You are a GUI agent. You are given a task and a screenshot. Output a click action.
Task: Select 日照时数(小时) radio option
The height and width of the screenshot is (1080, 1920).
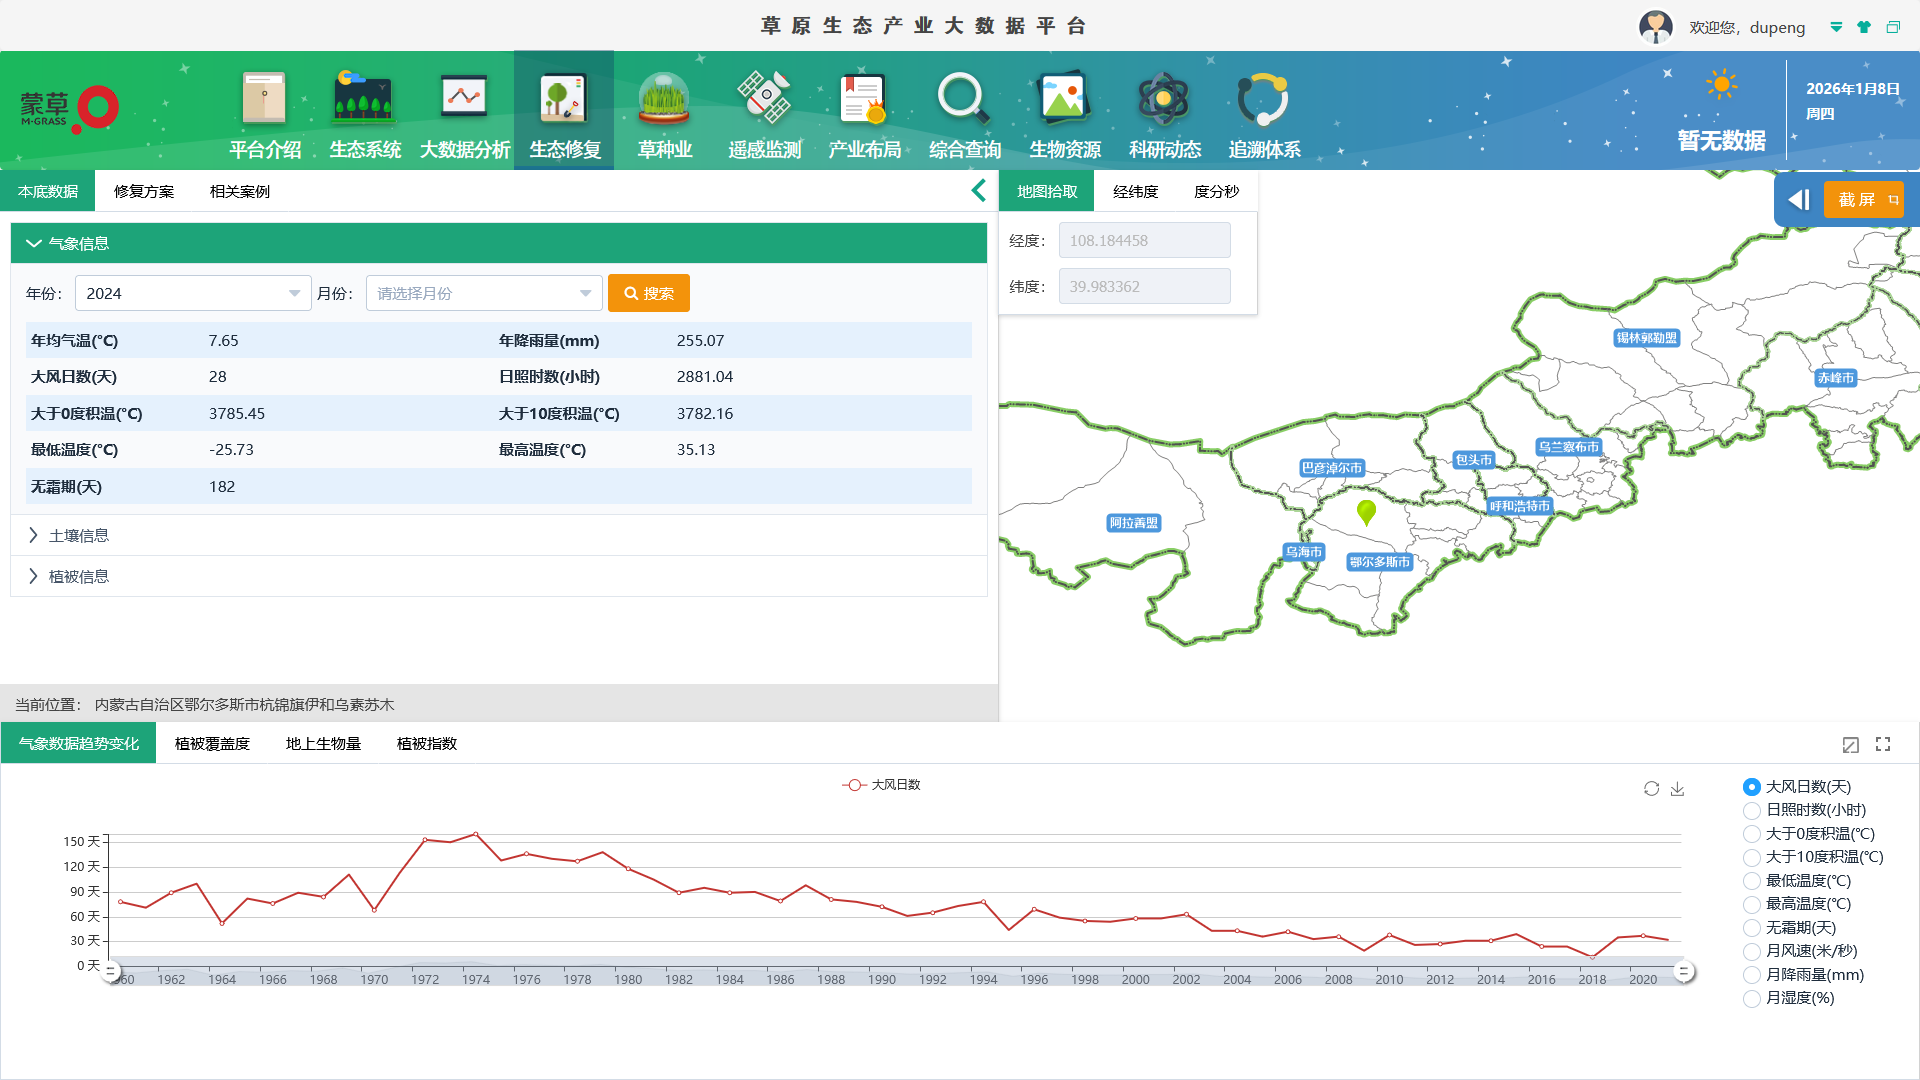(1752, 811)
